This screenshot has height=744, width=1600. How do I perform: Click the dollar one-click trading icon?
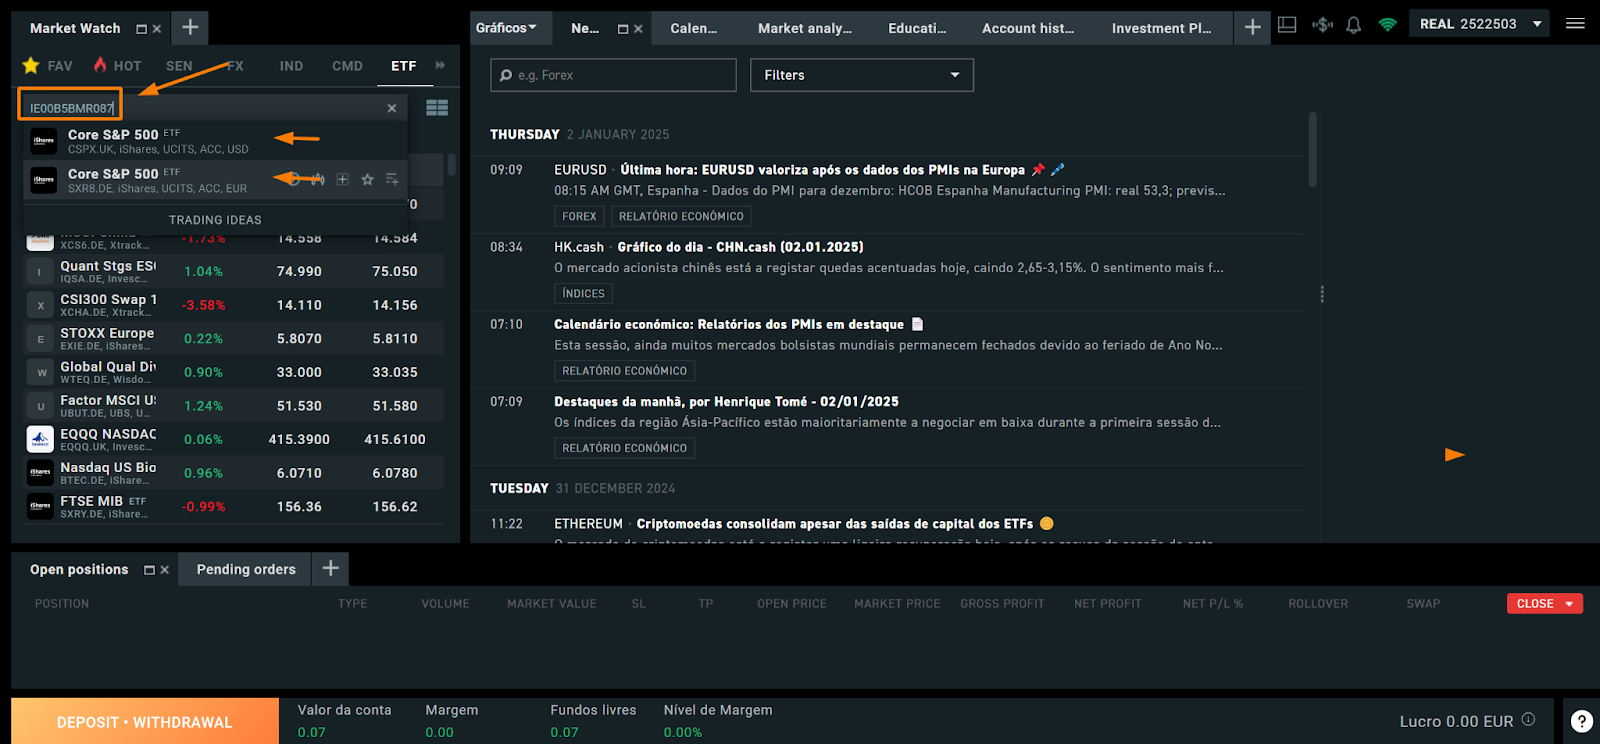coord(1322,25)
